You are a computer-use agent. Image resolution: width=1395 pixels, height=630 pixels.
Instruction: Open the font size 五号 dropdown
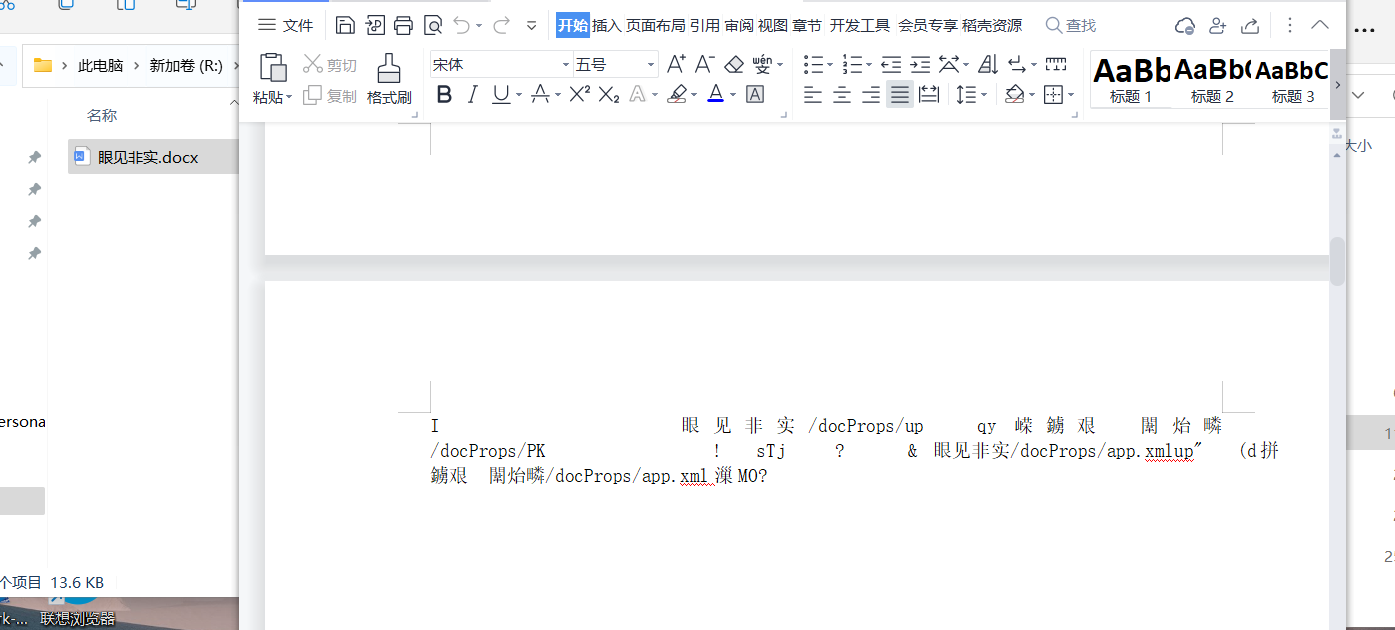(x=650, y=64)
